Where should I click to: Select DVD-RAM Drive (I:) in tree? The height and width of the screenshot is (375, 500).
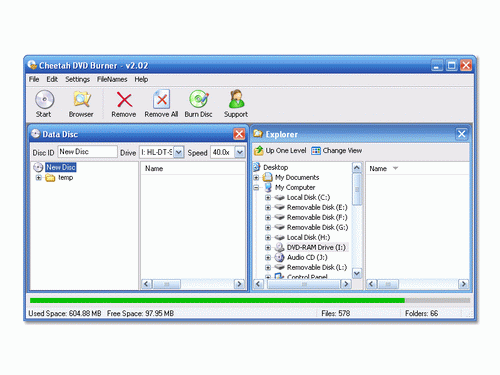click(316, 247)
